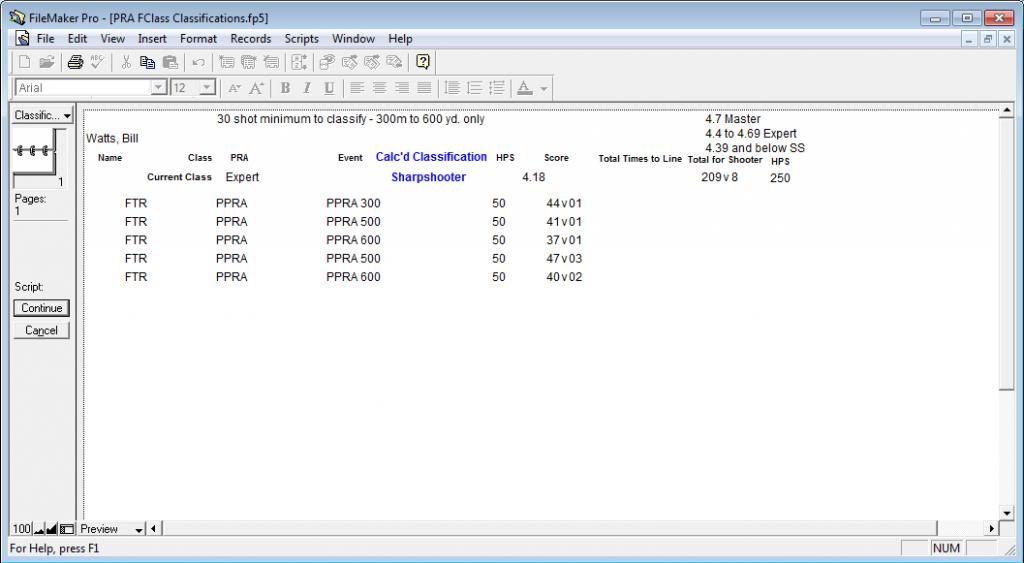
Task: Open the Scripts menu
Action: point(302,39)
